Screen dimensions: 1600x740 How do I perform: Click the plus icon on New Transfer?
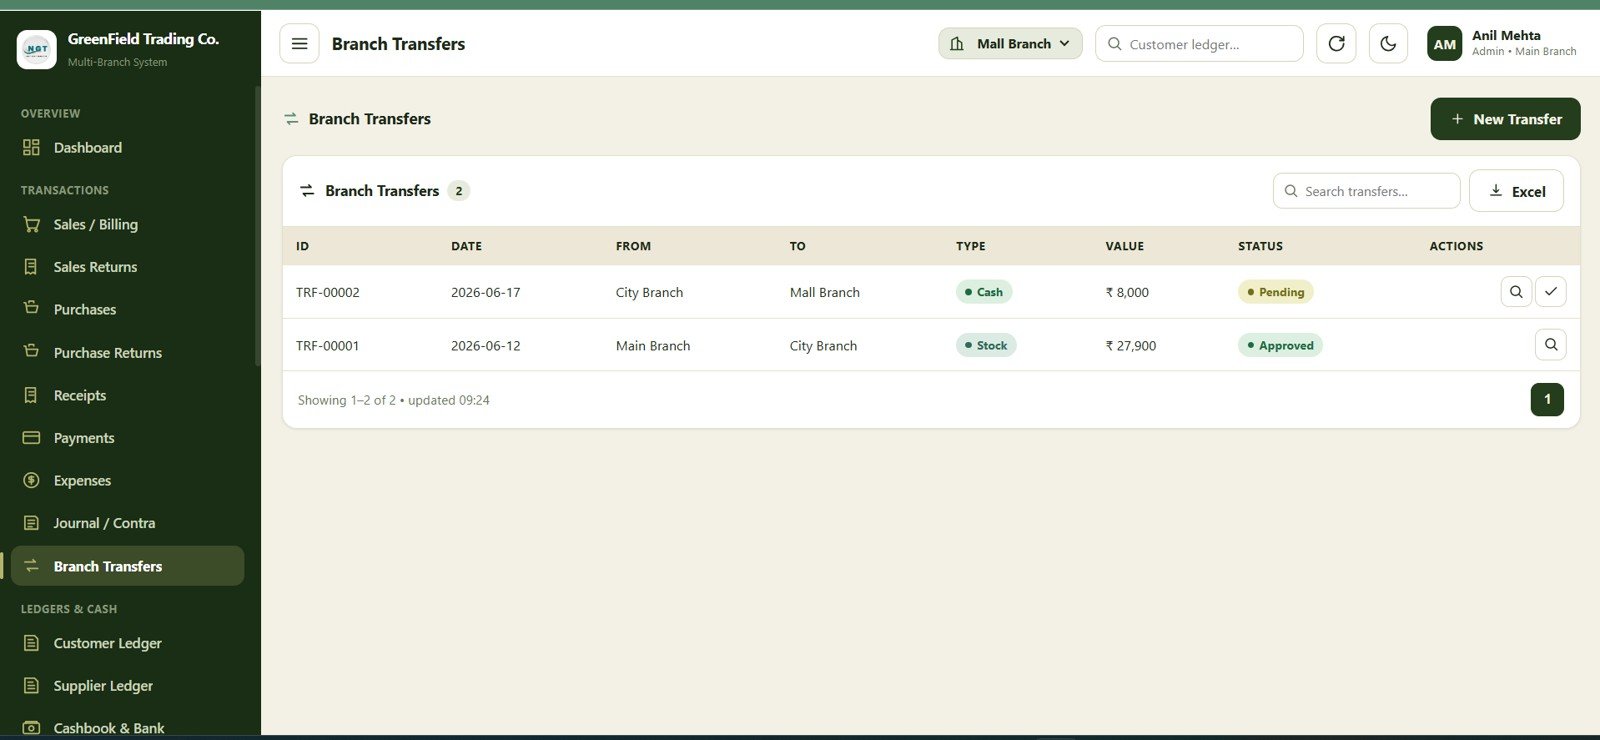point(1457,119)
